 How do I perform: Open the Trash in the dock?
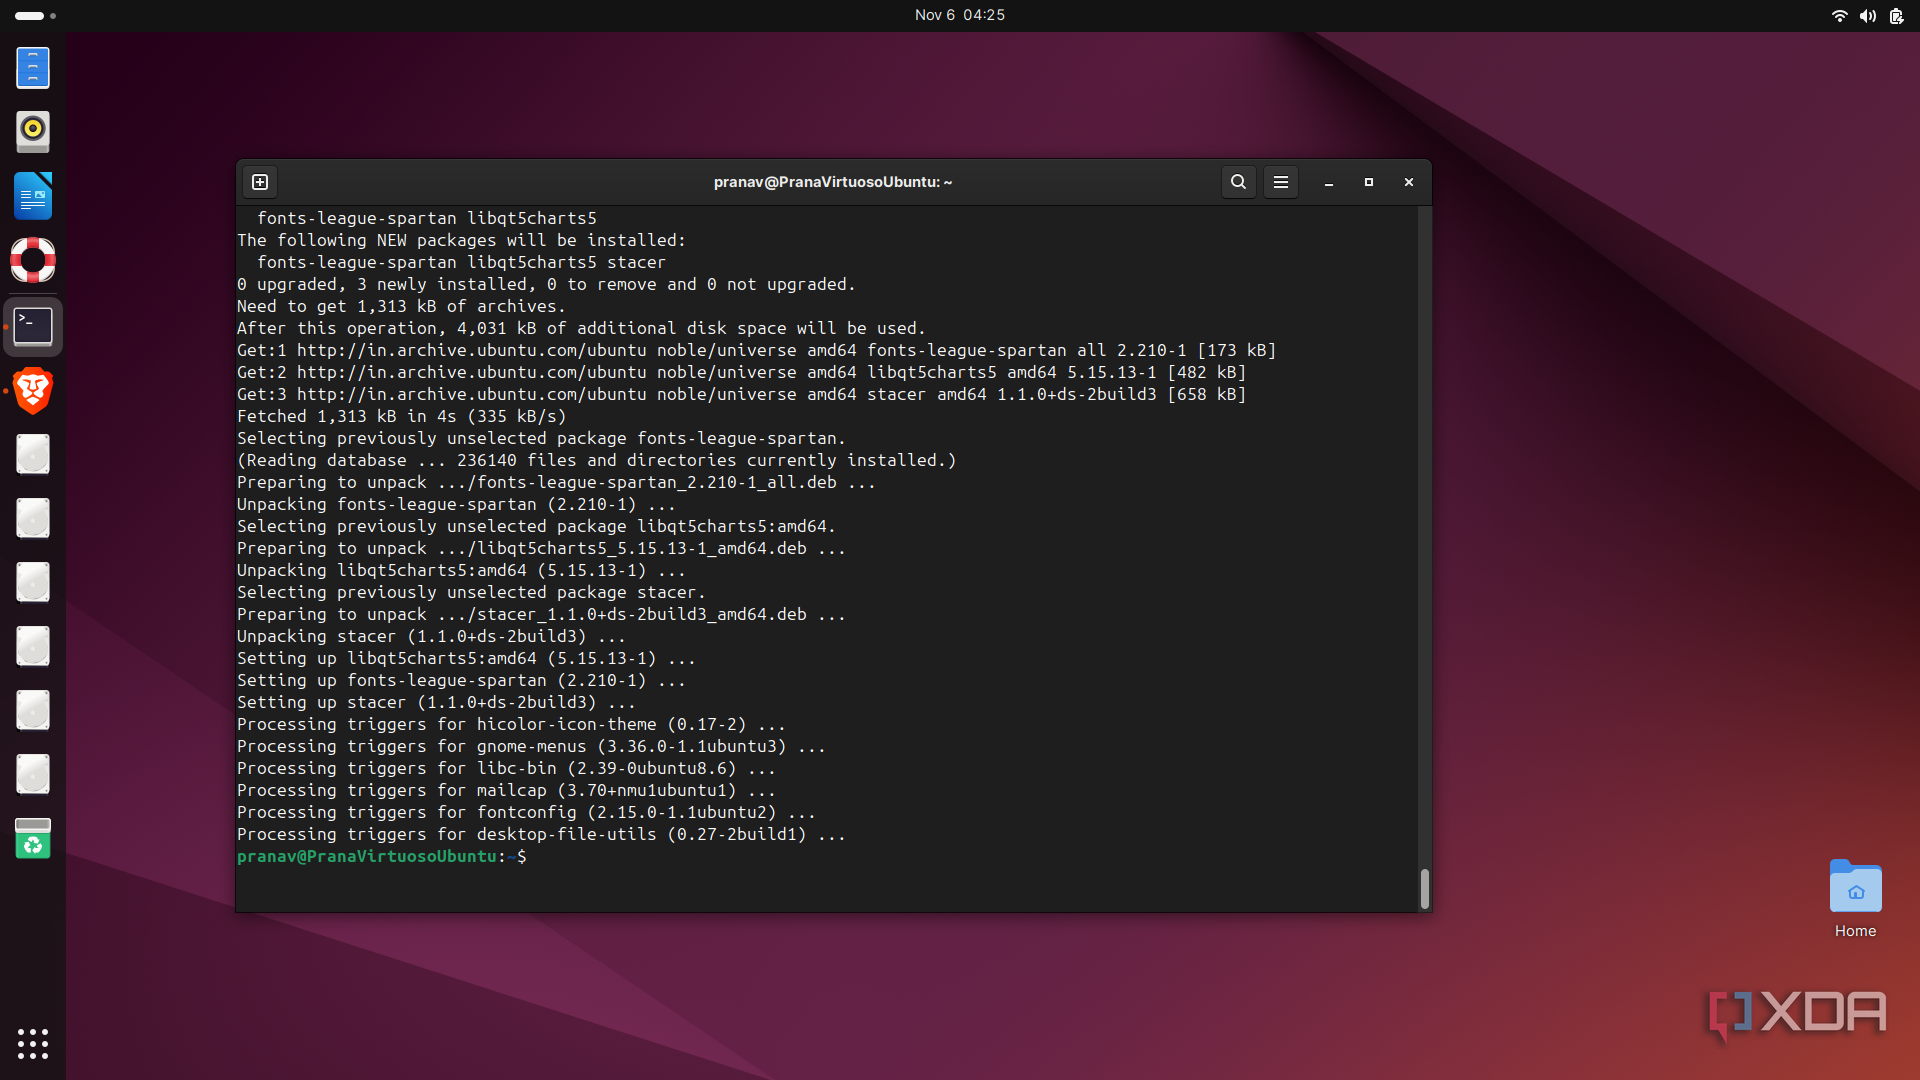tap(33, 838)
